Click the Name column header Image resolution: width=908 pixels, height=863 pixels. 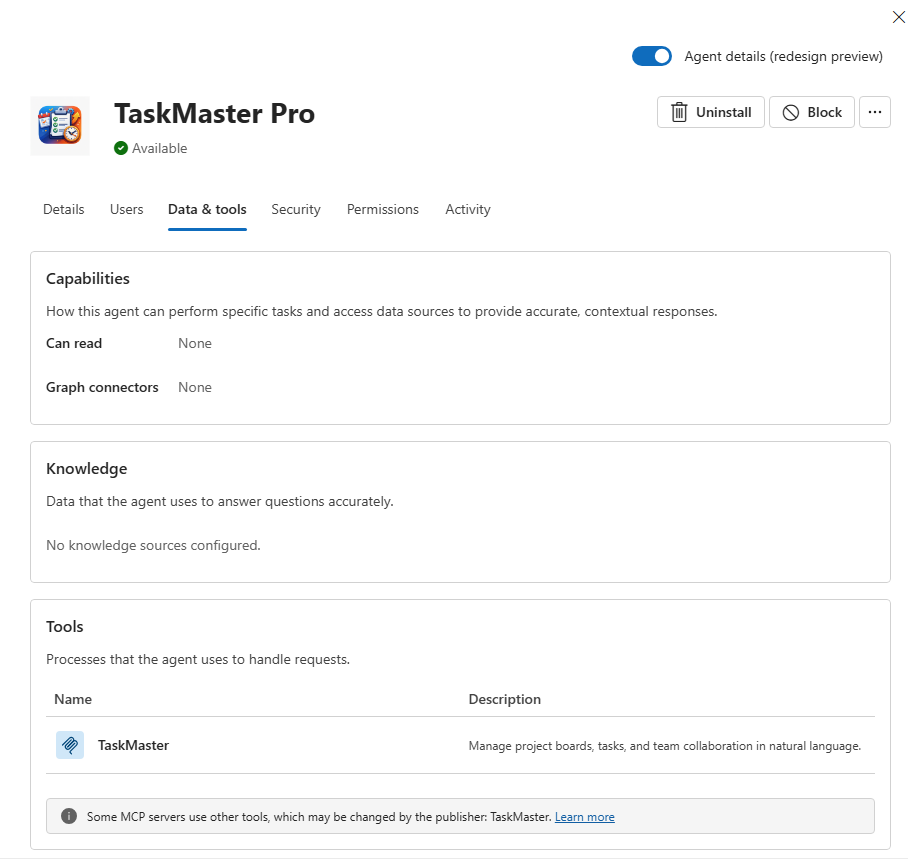click(73, 699)
